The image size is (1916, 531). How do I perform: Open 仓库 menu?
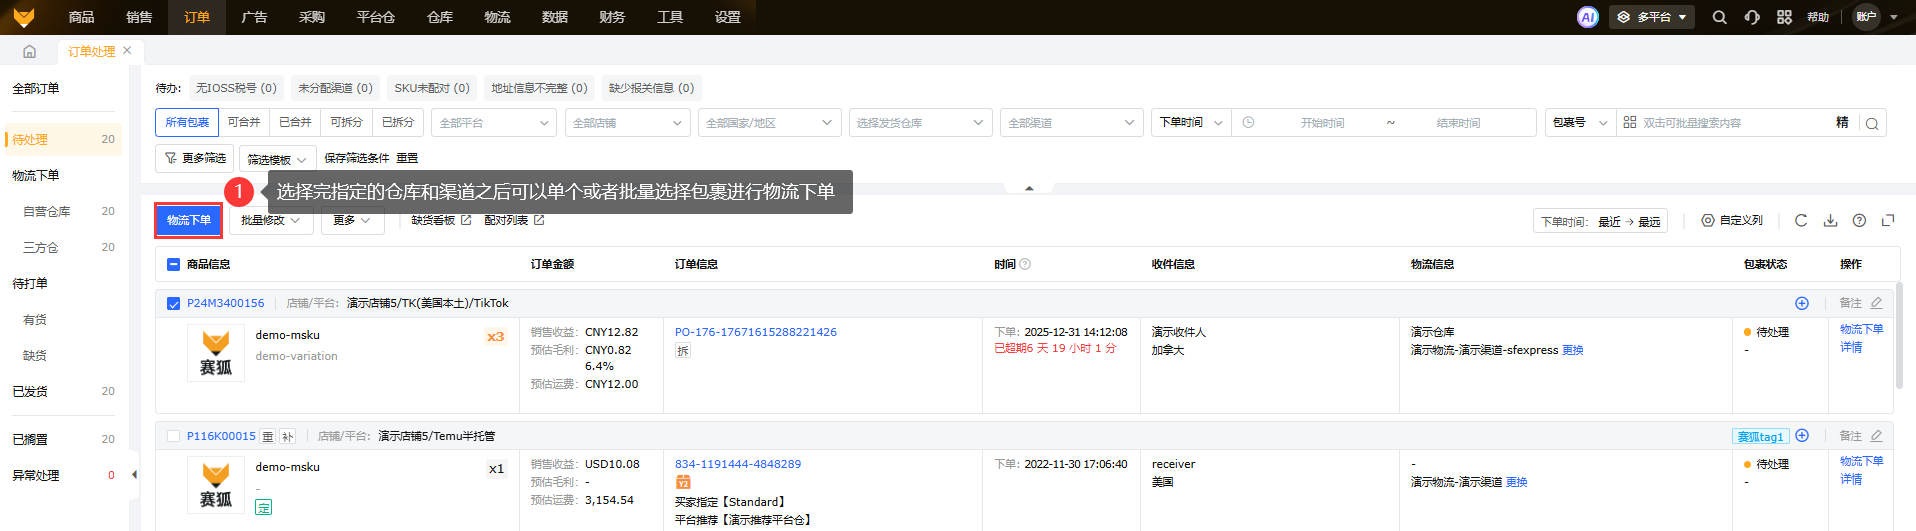point(440,17)
